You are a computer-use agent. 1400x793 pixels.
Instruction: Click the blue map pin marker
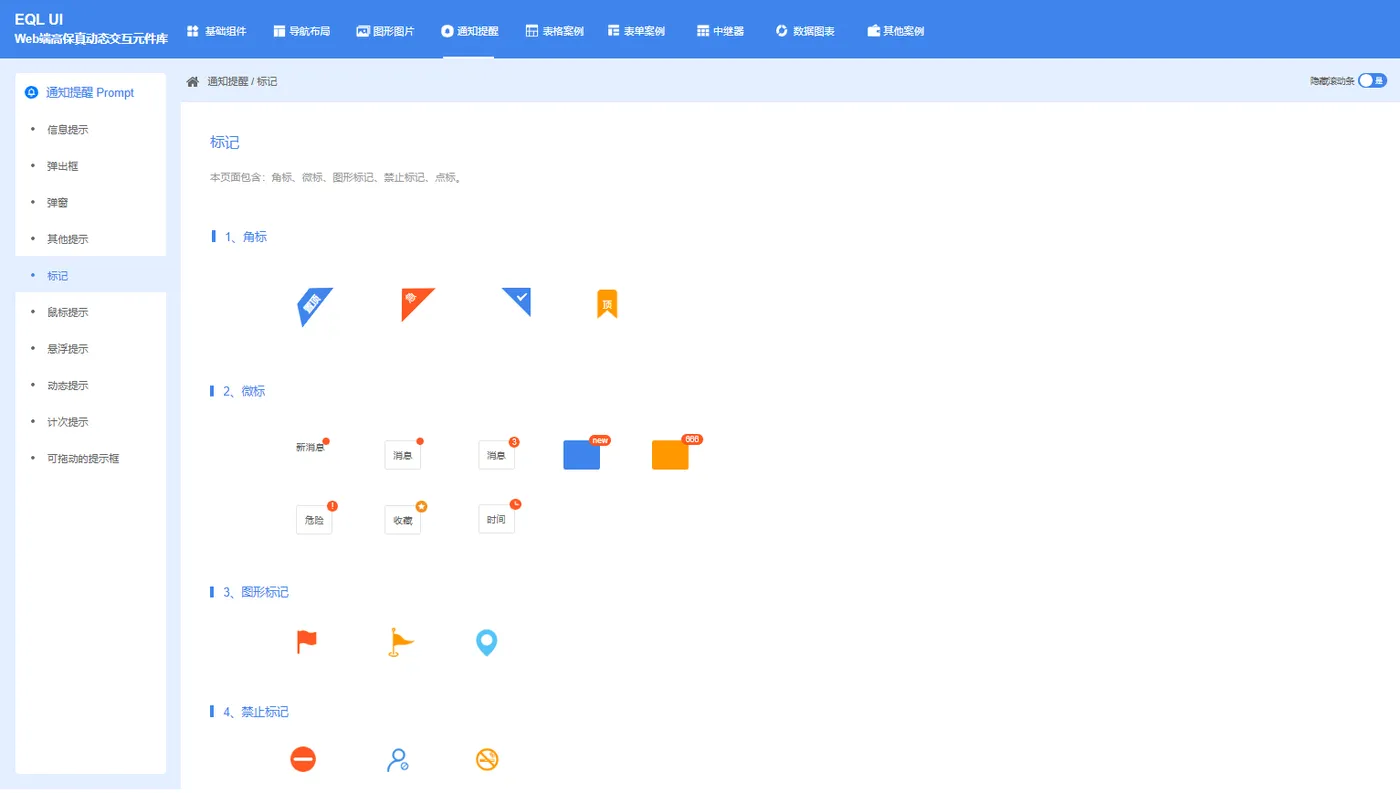pos(486,643)
